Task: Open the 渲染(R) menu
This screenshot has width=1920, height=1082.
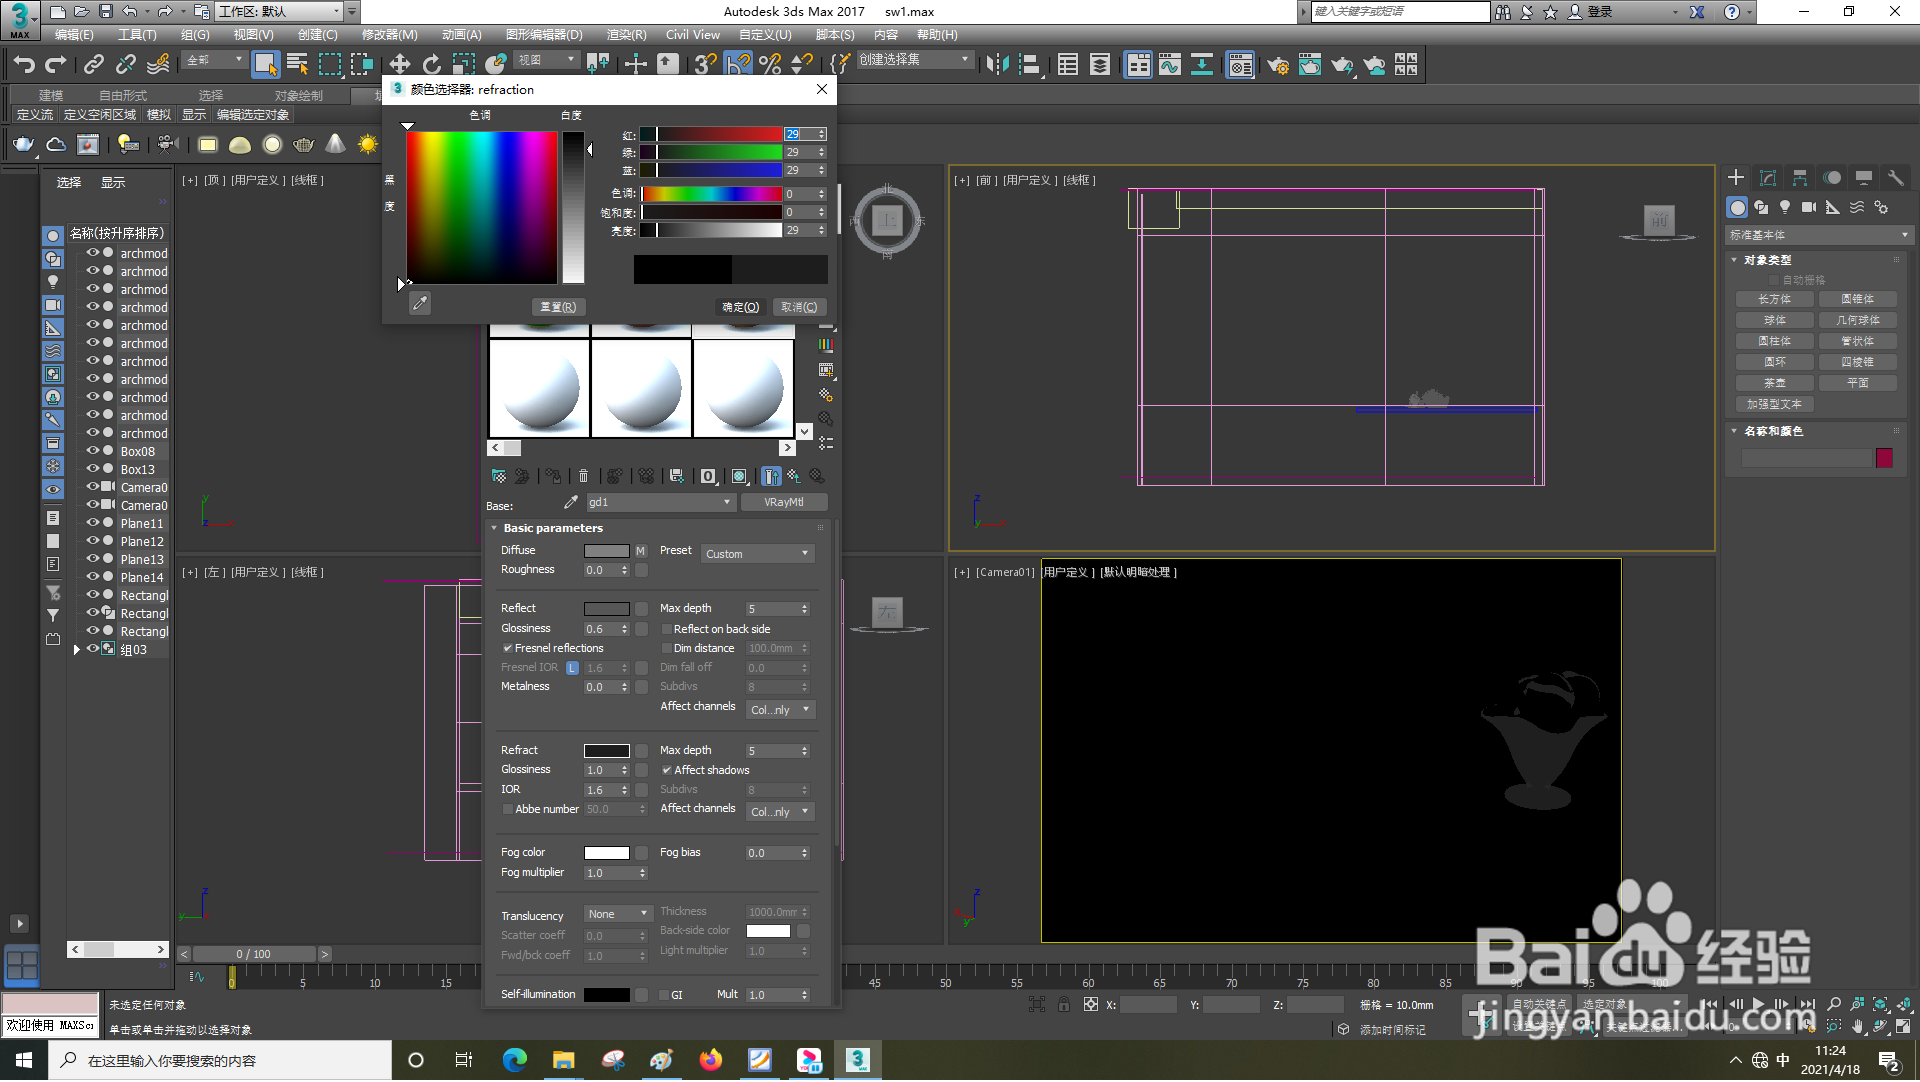Action: click(x=626, y=35)
